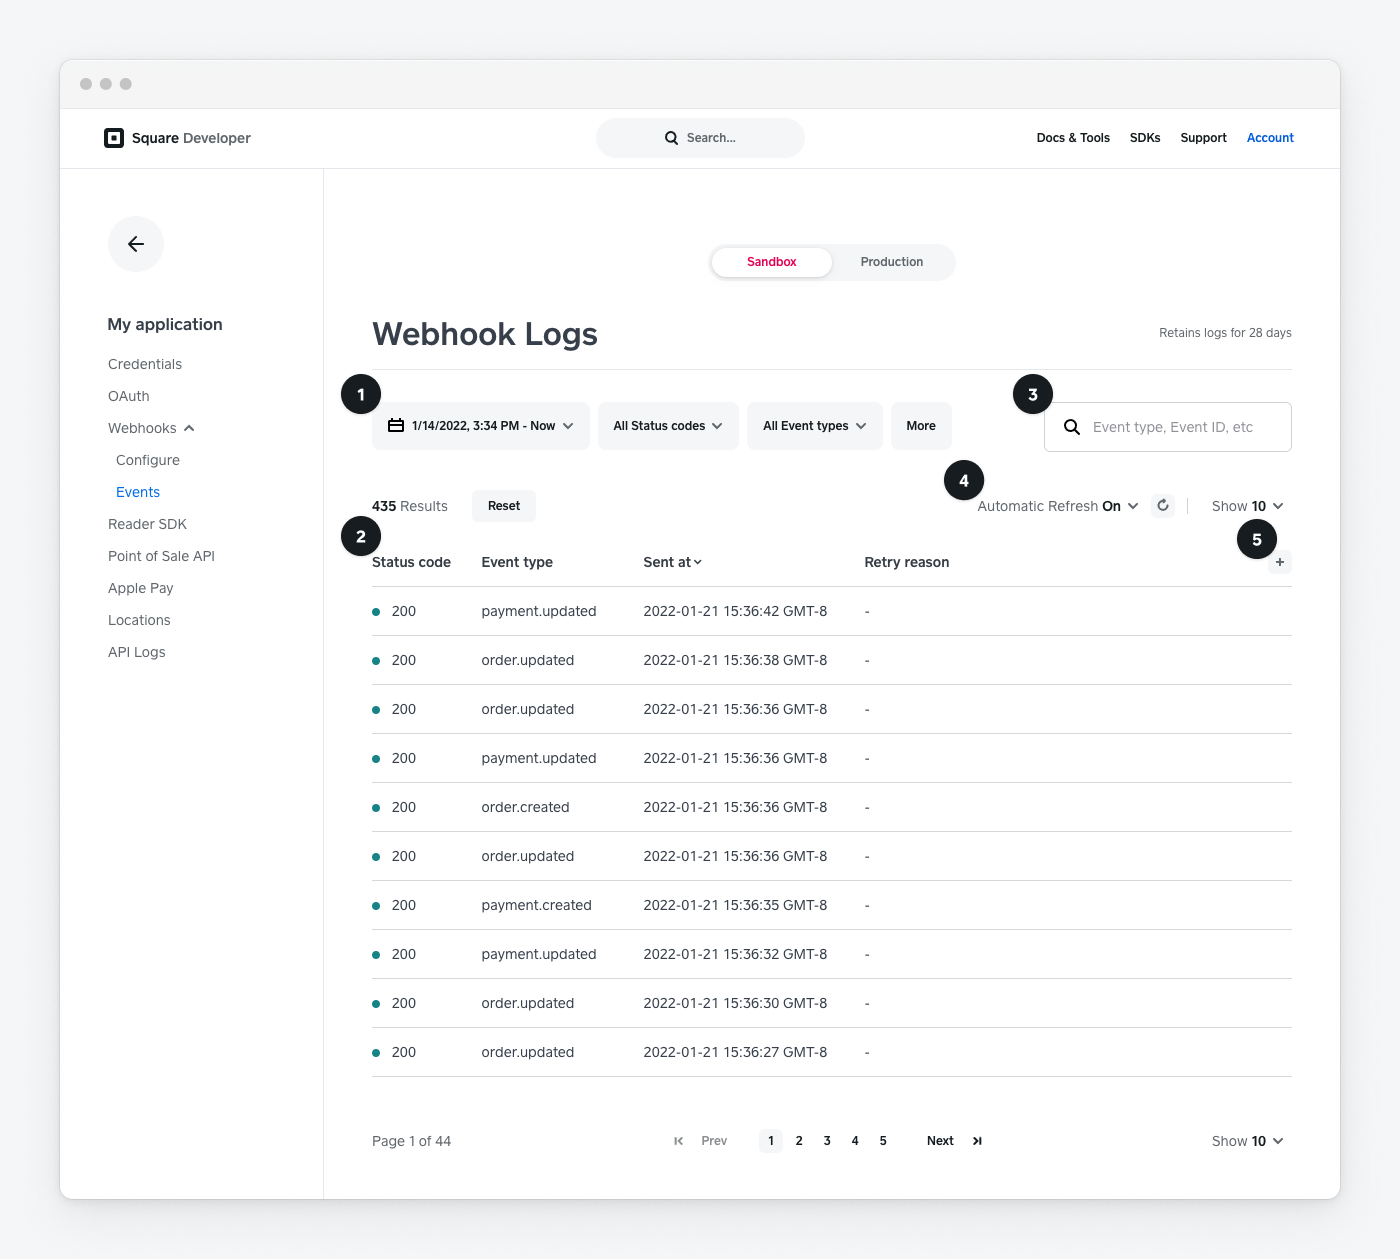Go to the Next page
1400x1259 pixels.
(940, 1141)
